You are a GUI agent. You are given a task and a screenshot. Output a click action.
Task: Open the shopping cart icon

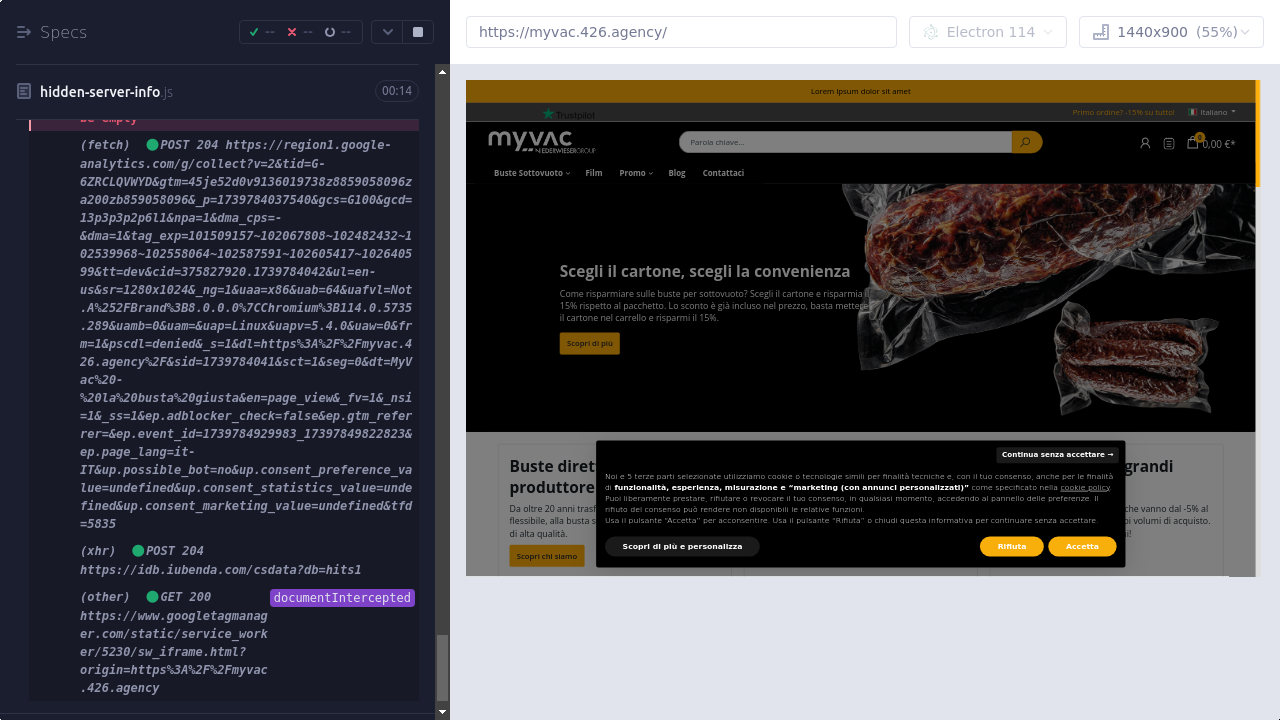click(1192, 143)
